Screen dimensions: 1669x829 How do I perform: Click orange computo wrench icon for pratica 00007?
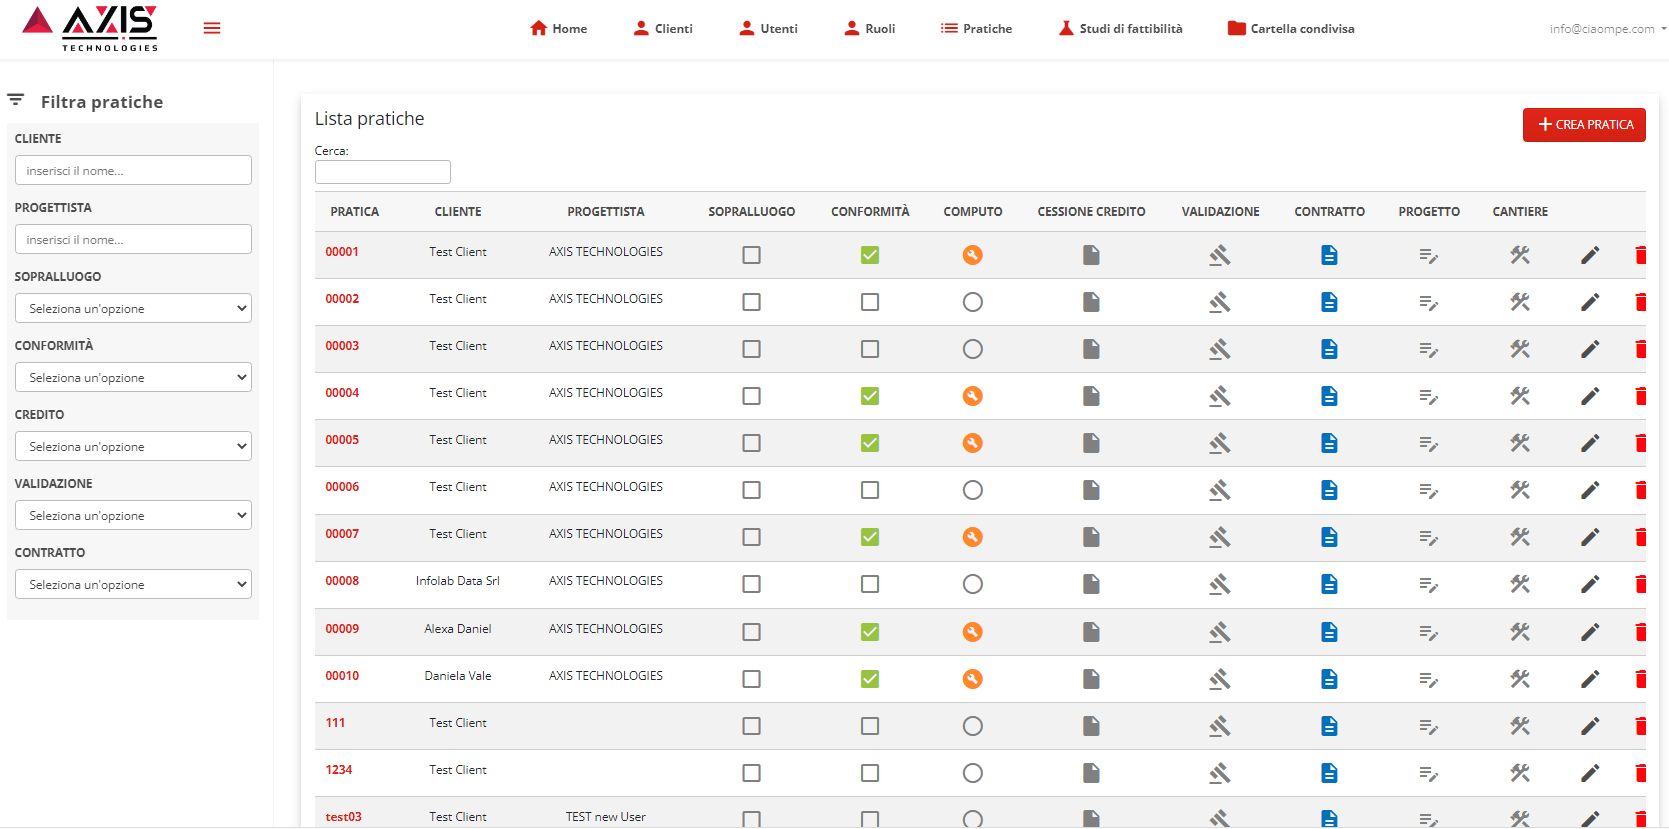(972, 537)
